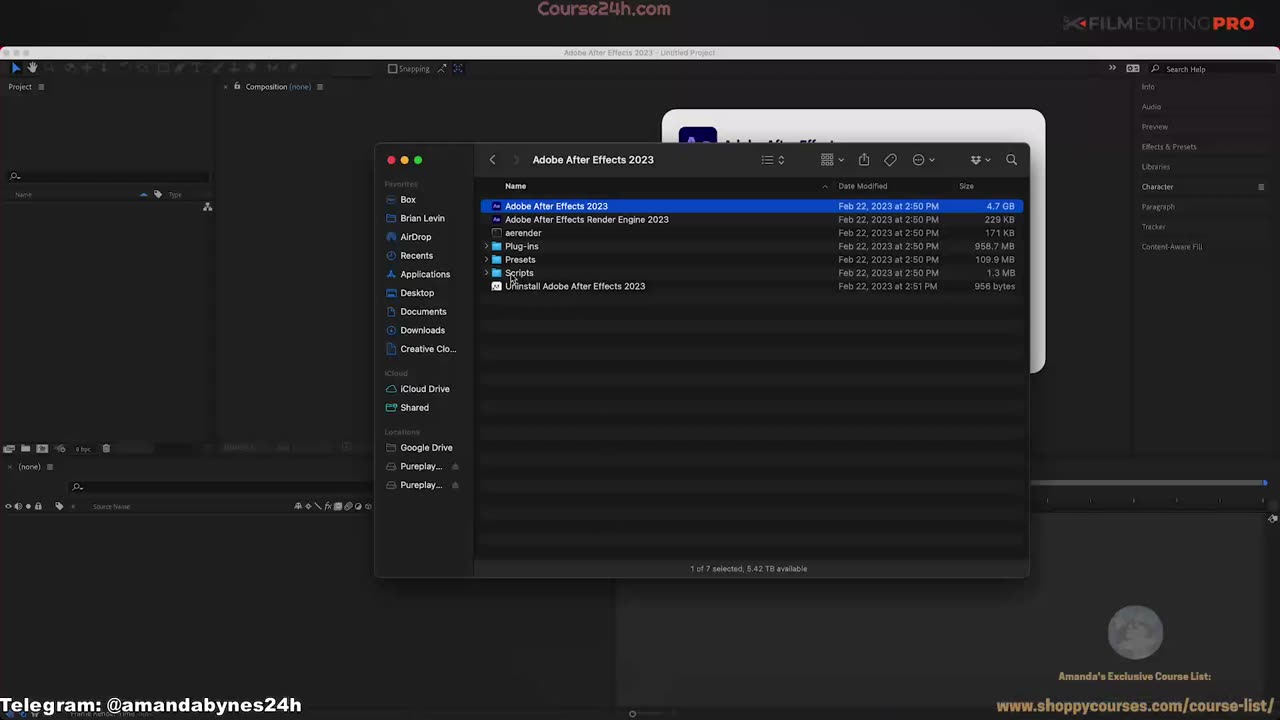This screenshot has height=720, width=1280.
Task: Open the project flowchart view icon
Action: click(207, 207)
